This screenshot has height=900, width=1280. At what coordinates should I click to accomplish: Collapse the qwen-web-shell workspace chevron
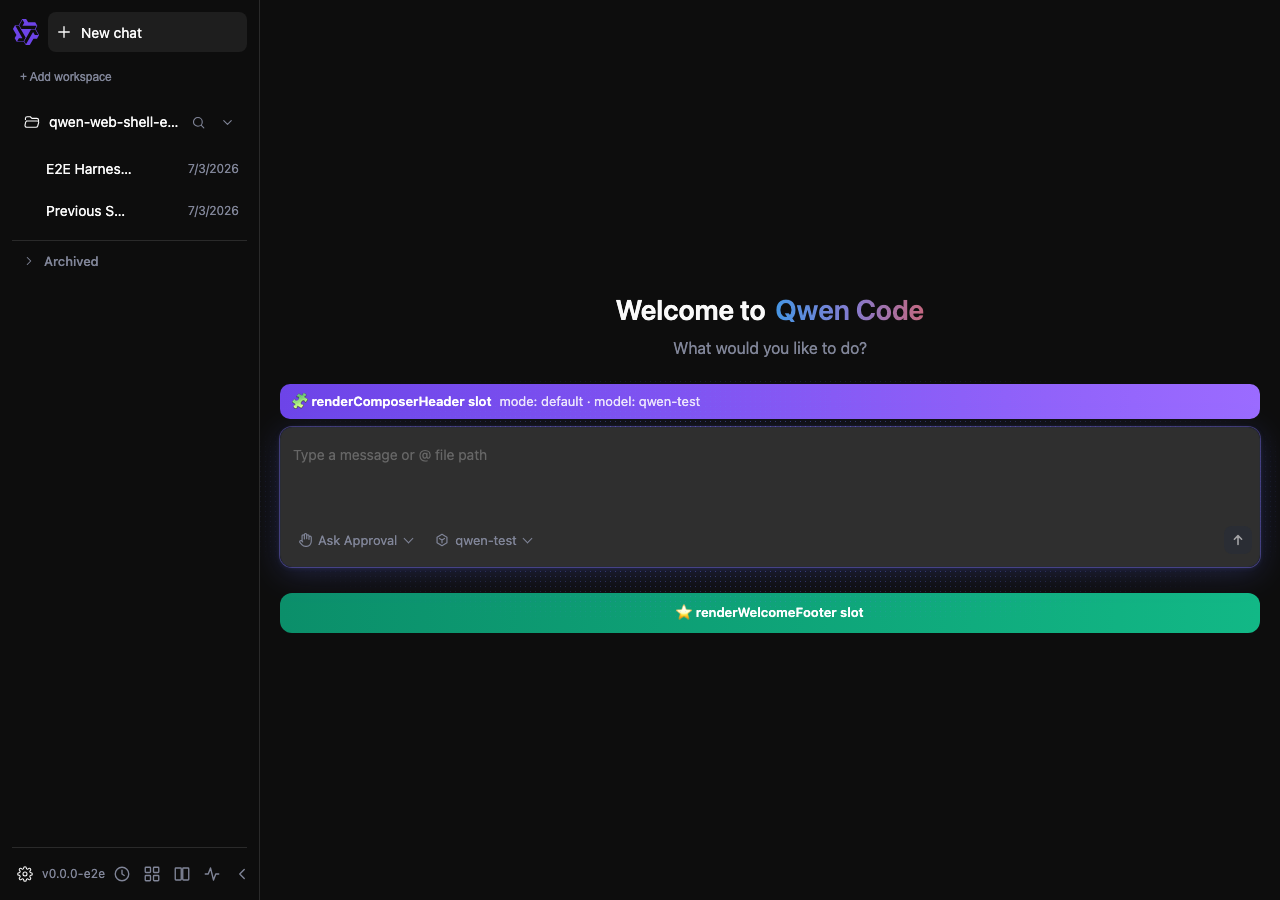pyautogui.click(x=227, y=122)
